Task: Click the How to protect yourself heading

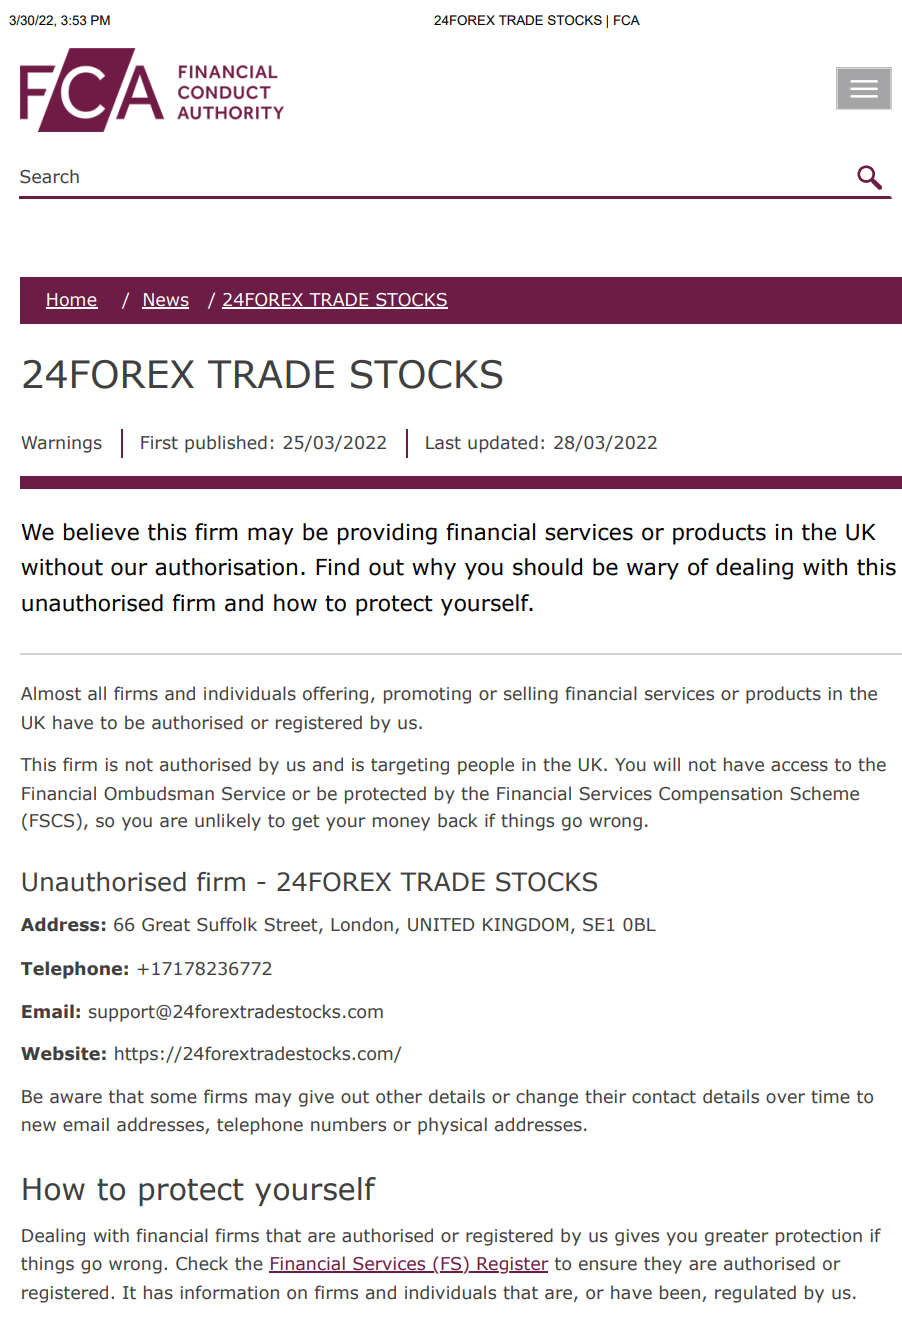Action: [x=198, y=1189]
